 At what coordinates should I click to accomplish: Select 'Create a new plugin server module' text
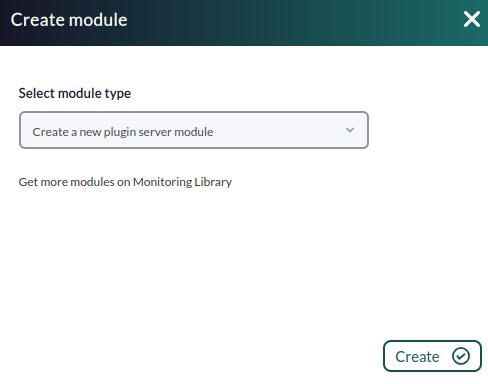(123, 132)
